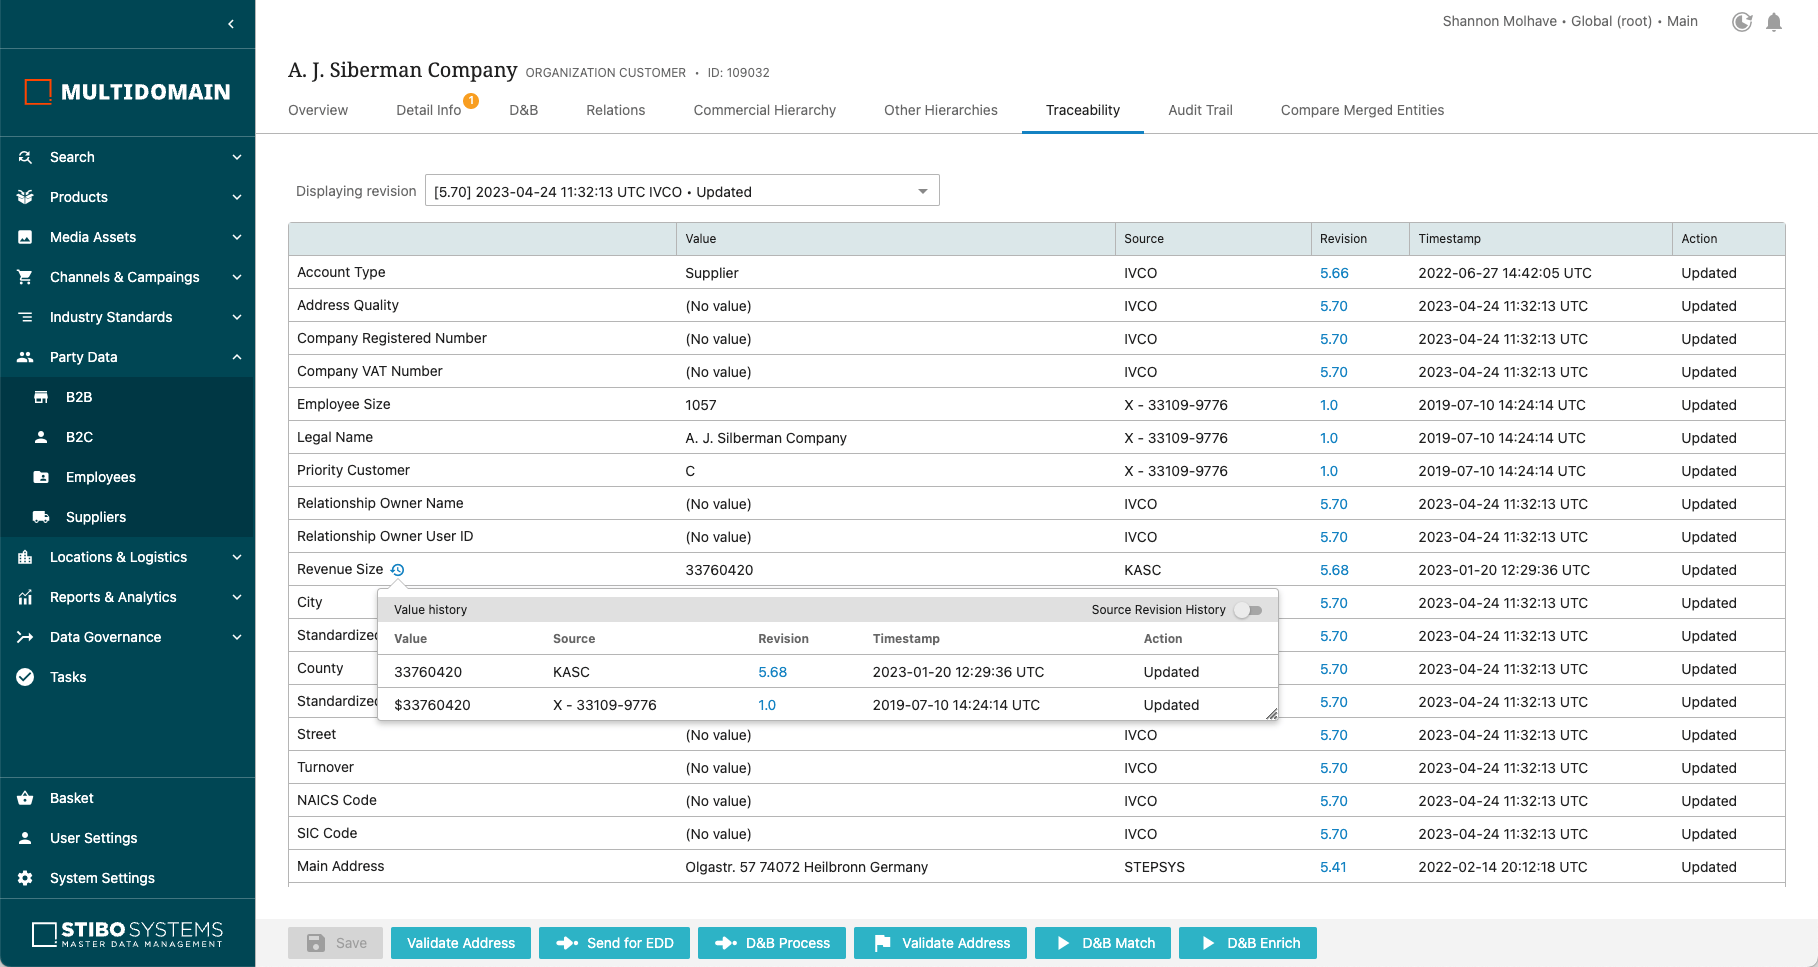Click the Media Assets image icon
1818x967 pixels.
coord(26,237)
